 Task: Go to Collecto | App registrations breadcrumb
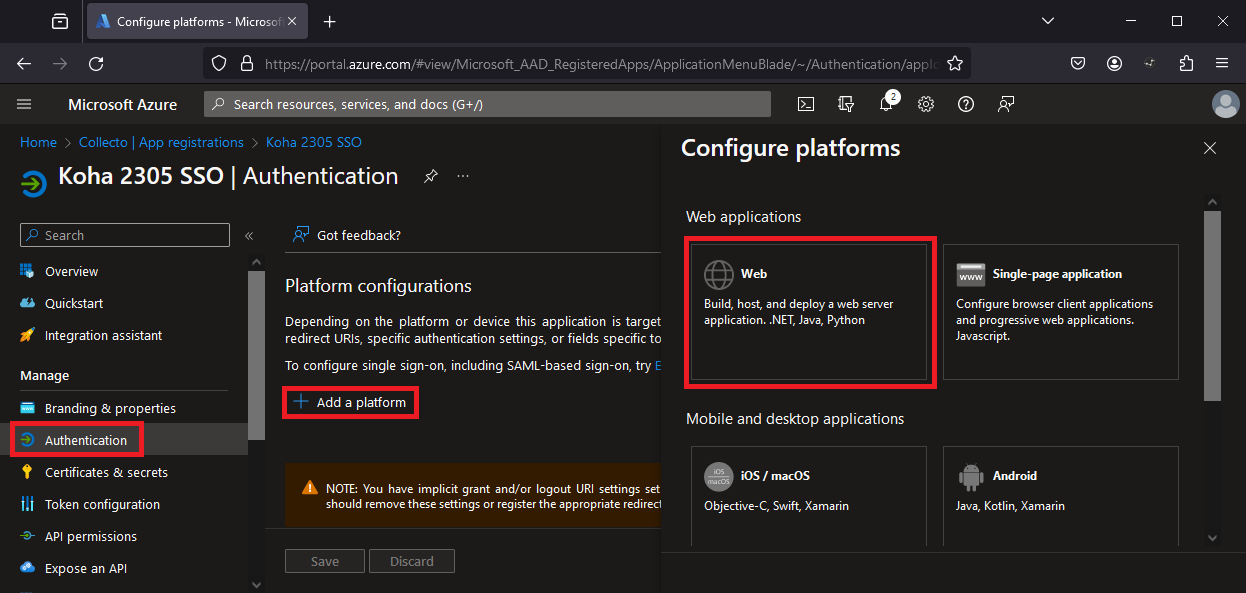(x=161, y=142)
